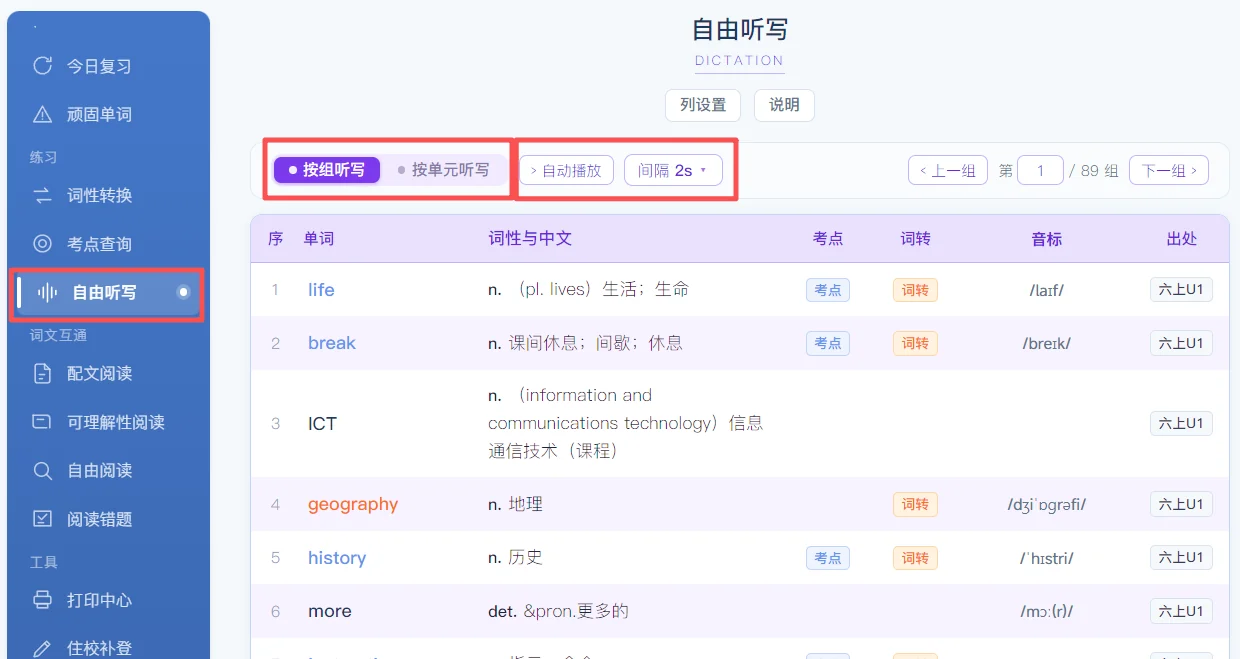The height and width of the screenshot is (659, 1240).
Task: Click the word more
Action: (x=330, y=611)
